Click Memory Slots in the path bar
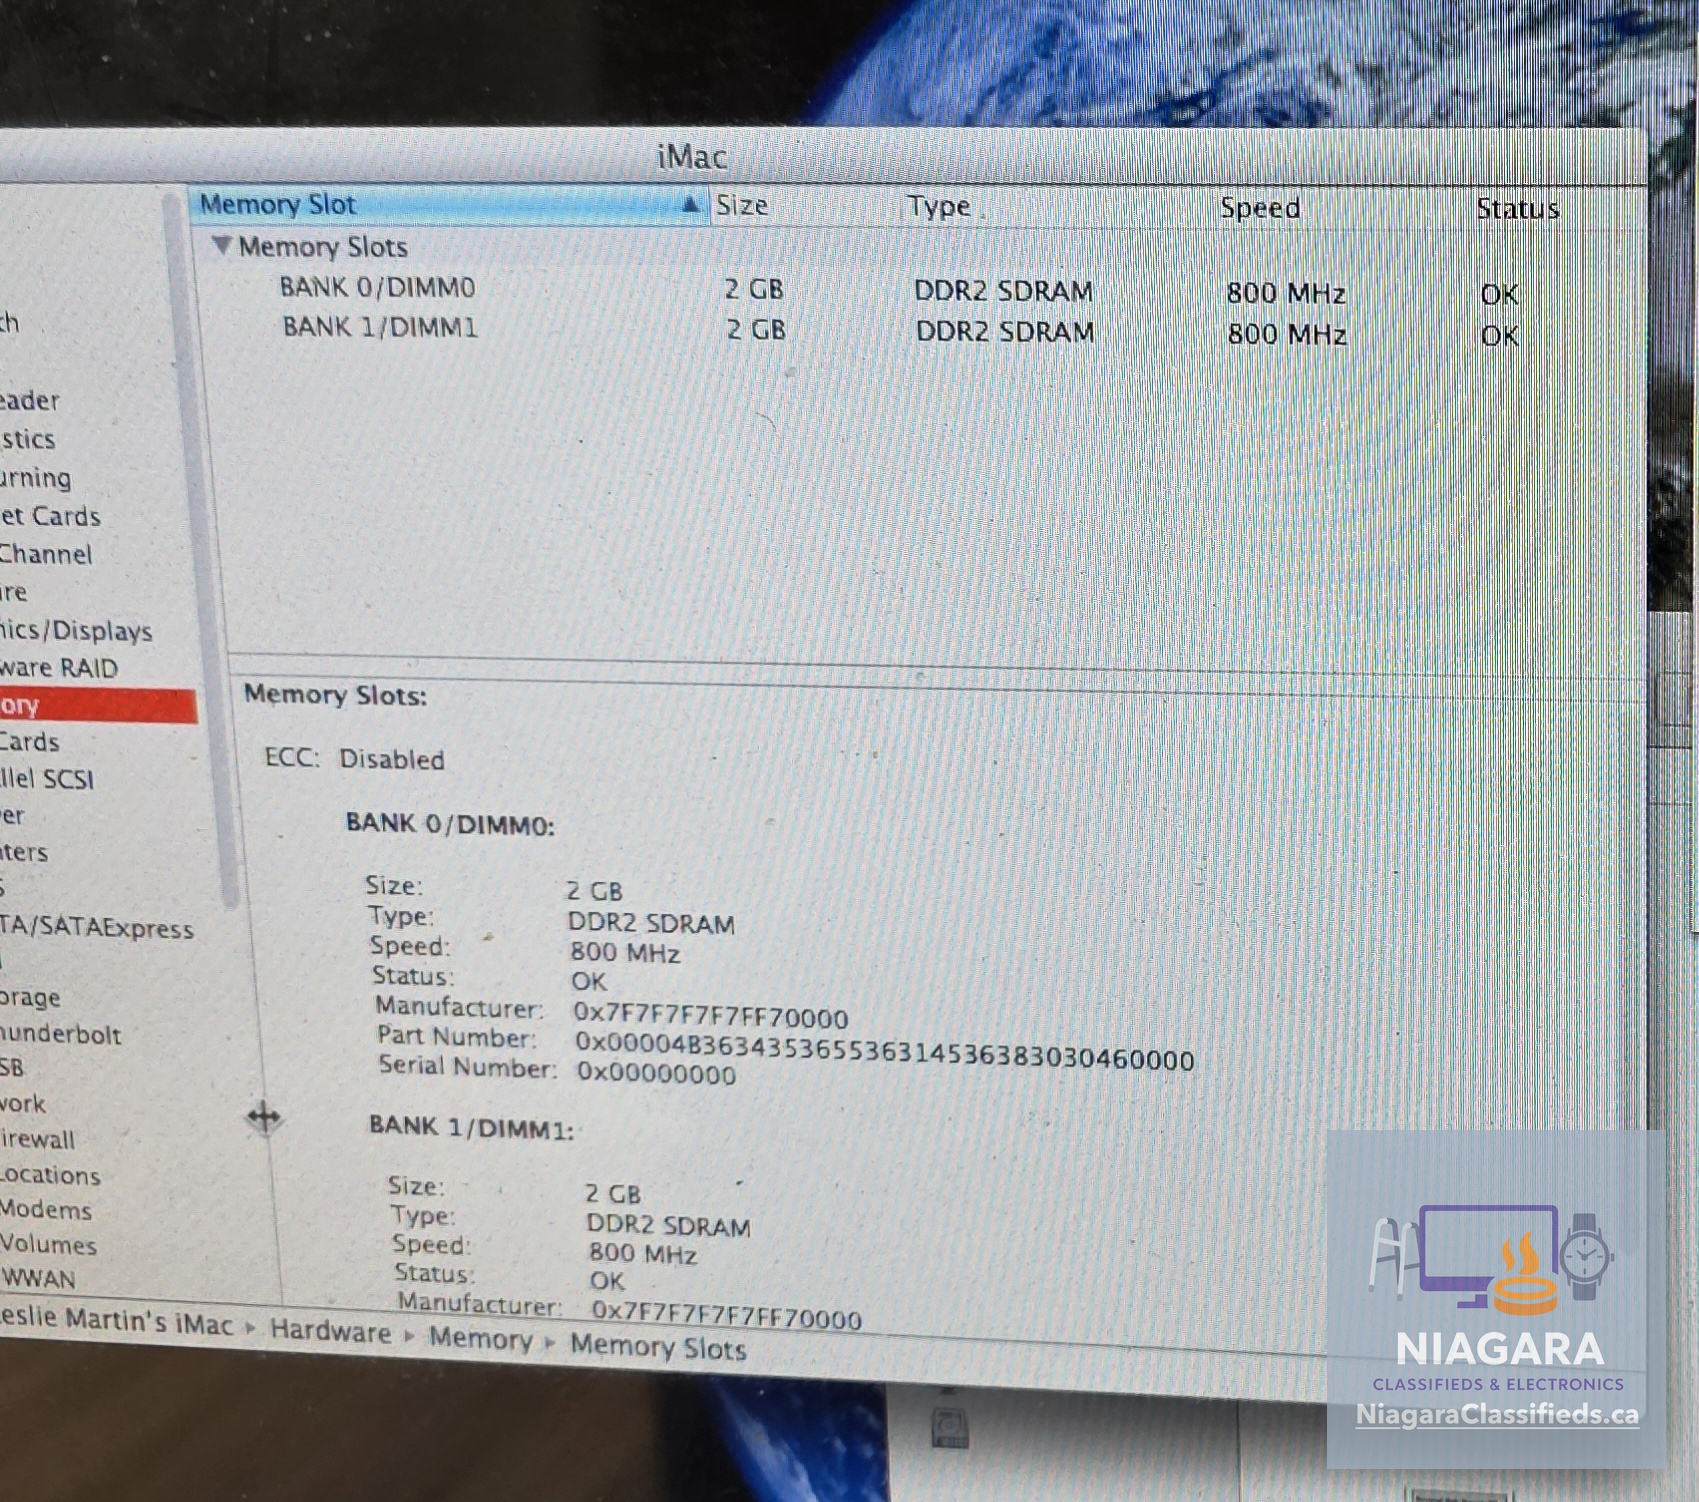This screenshot has width=1699, height=1502. click(658, 1346)
